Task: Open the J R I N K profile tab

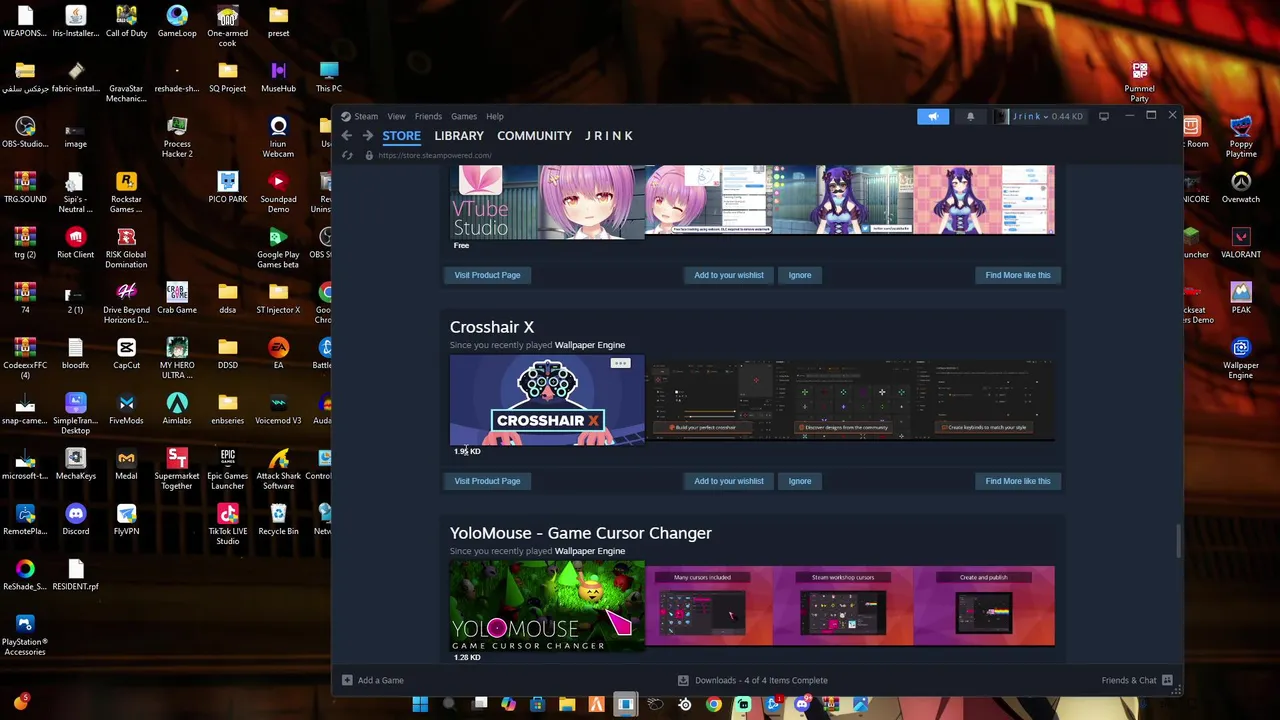Action: [609, 136]
